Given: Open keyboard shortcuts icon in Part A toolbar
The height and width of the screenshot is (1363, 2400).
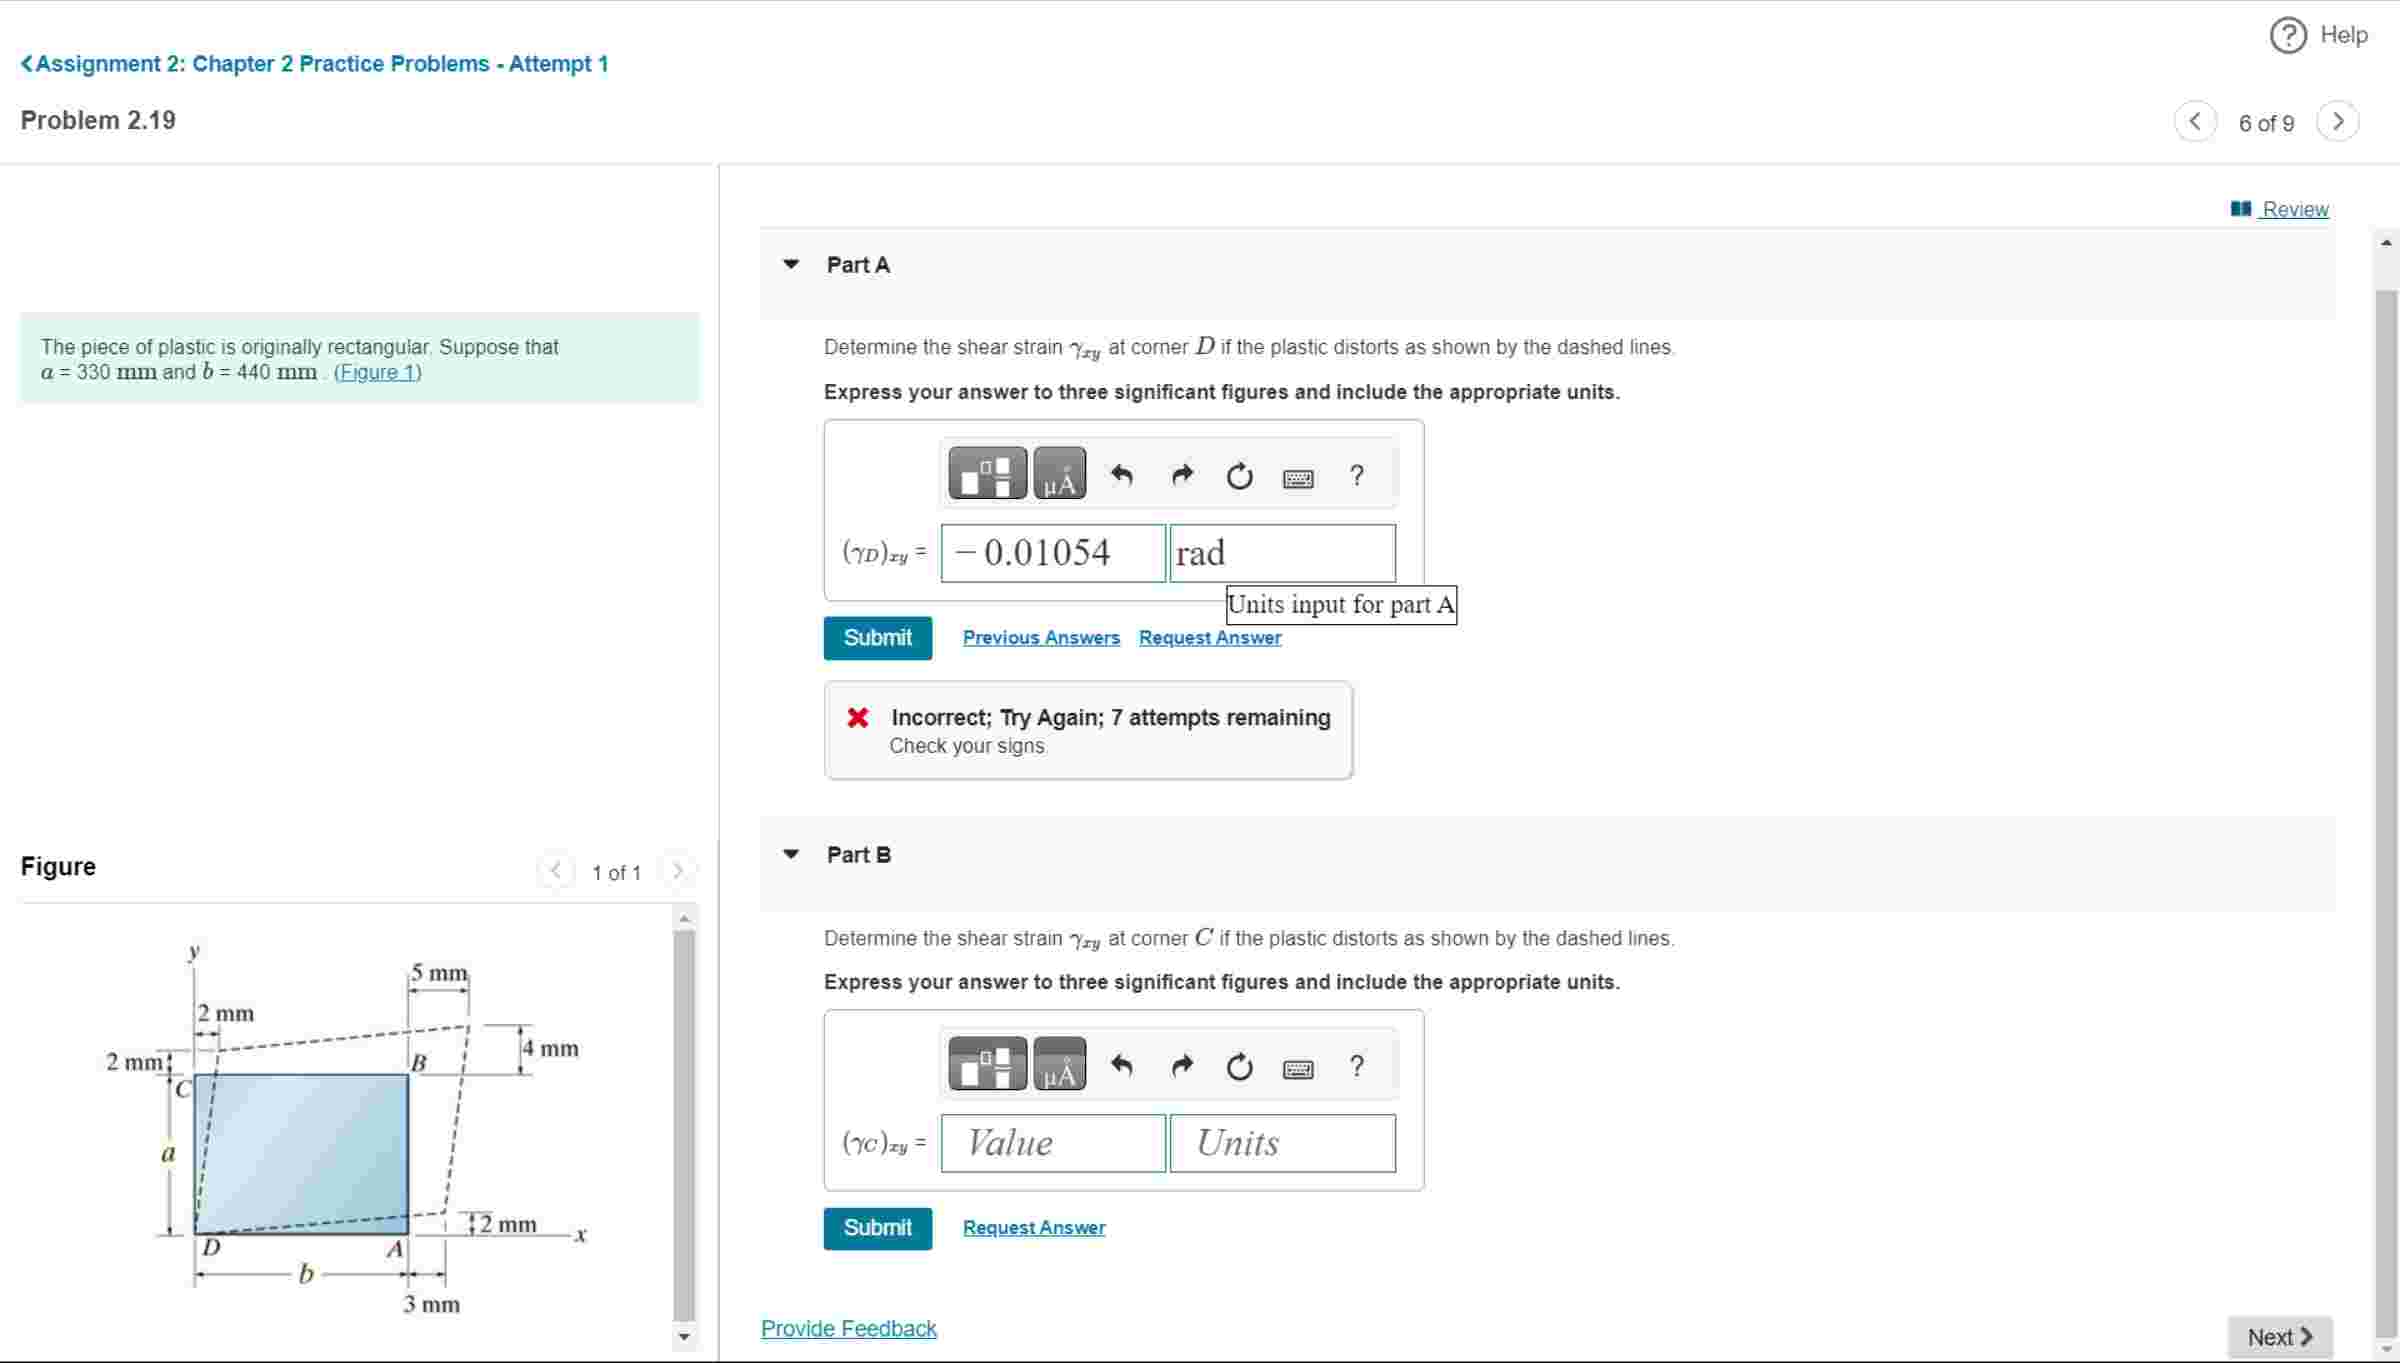Looking at the screenshot, I should pyautogui.click(x=1298, y=478).
